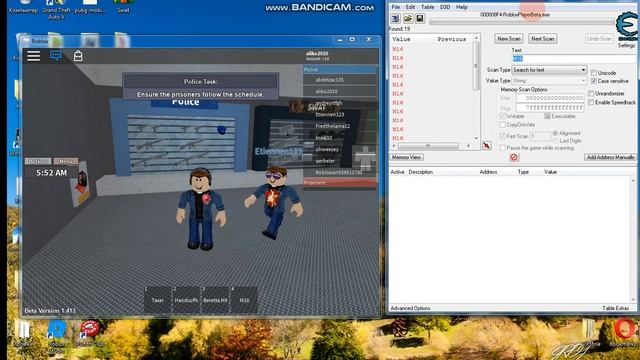Click the Start address field

point(550,98)
